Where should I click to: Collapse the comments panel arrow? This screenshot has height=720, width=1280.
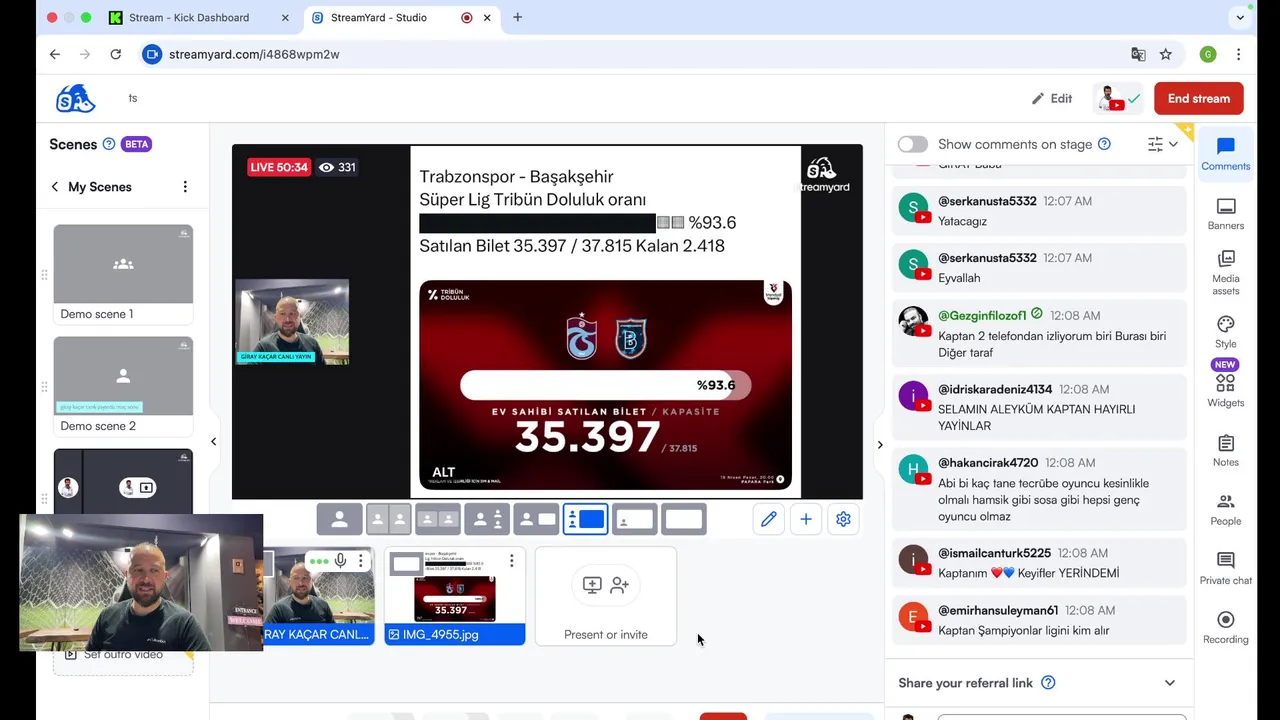[x=880, y=444]
